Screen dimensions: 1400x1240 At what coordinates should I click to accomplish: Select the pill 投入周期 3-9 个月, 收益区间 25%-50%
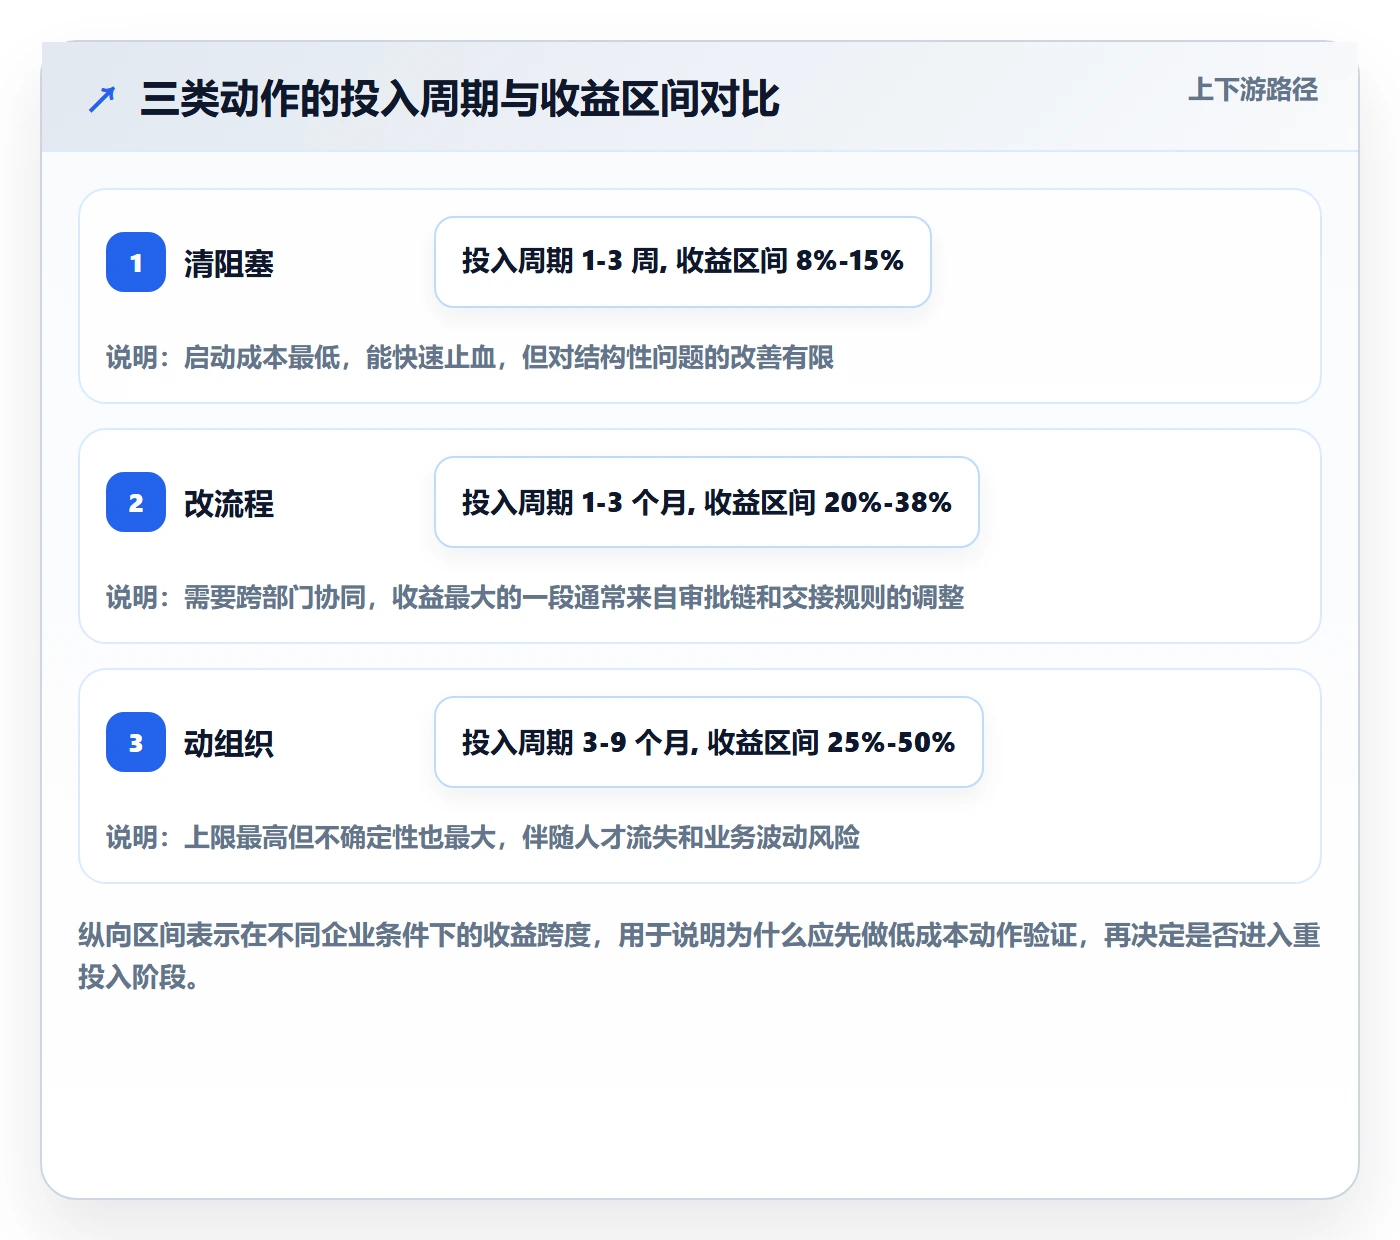709,742
